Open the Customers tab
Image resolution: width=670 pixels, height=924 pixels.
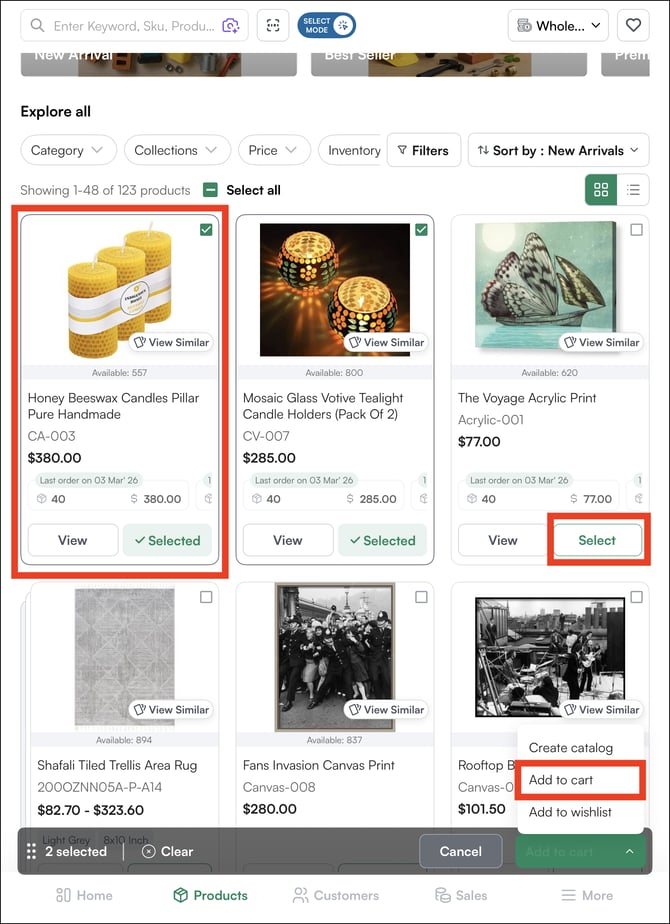pos(335,895)
